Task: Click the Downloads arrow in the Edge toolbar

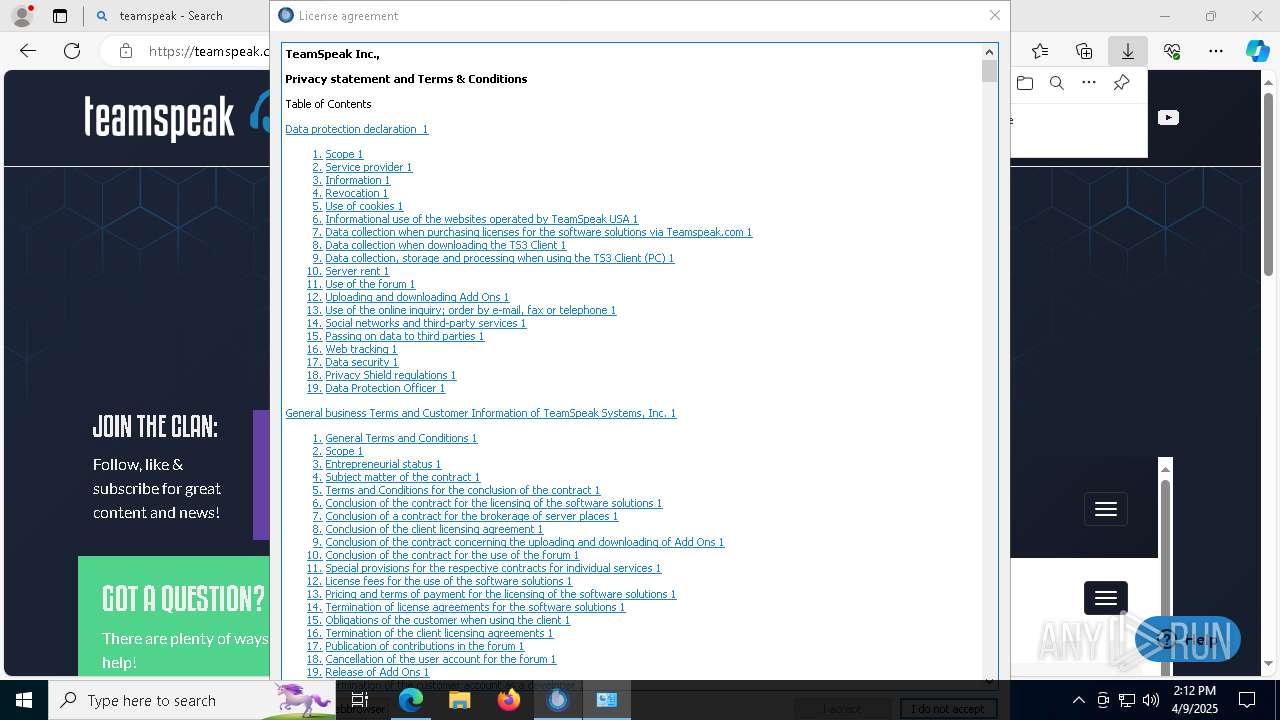Action: tap(1128, 51)
